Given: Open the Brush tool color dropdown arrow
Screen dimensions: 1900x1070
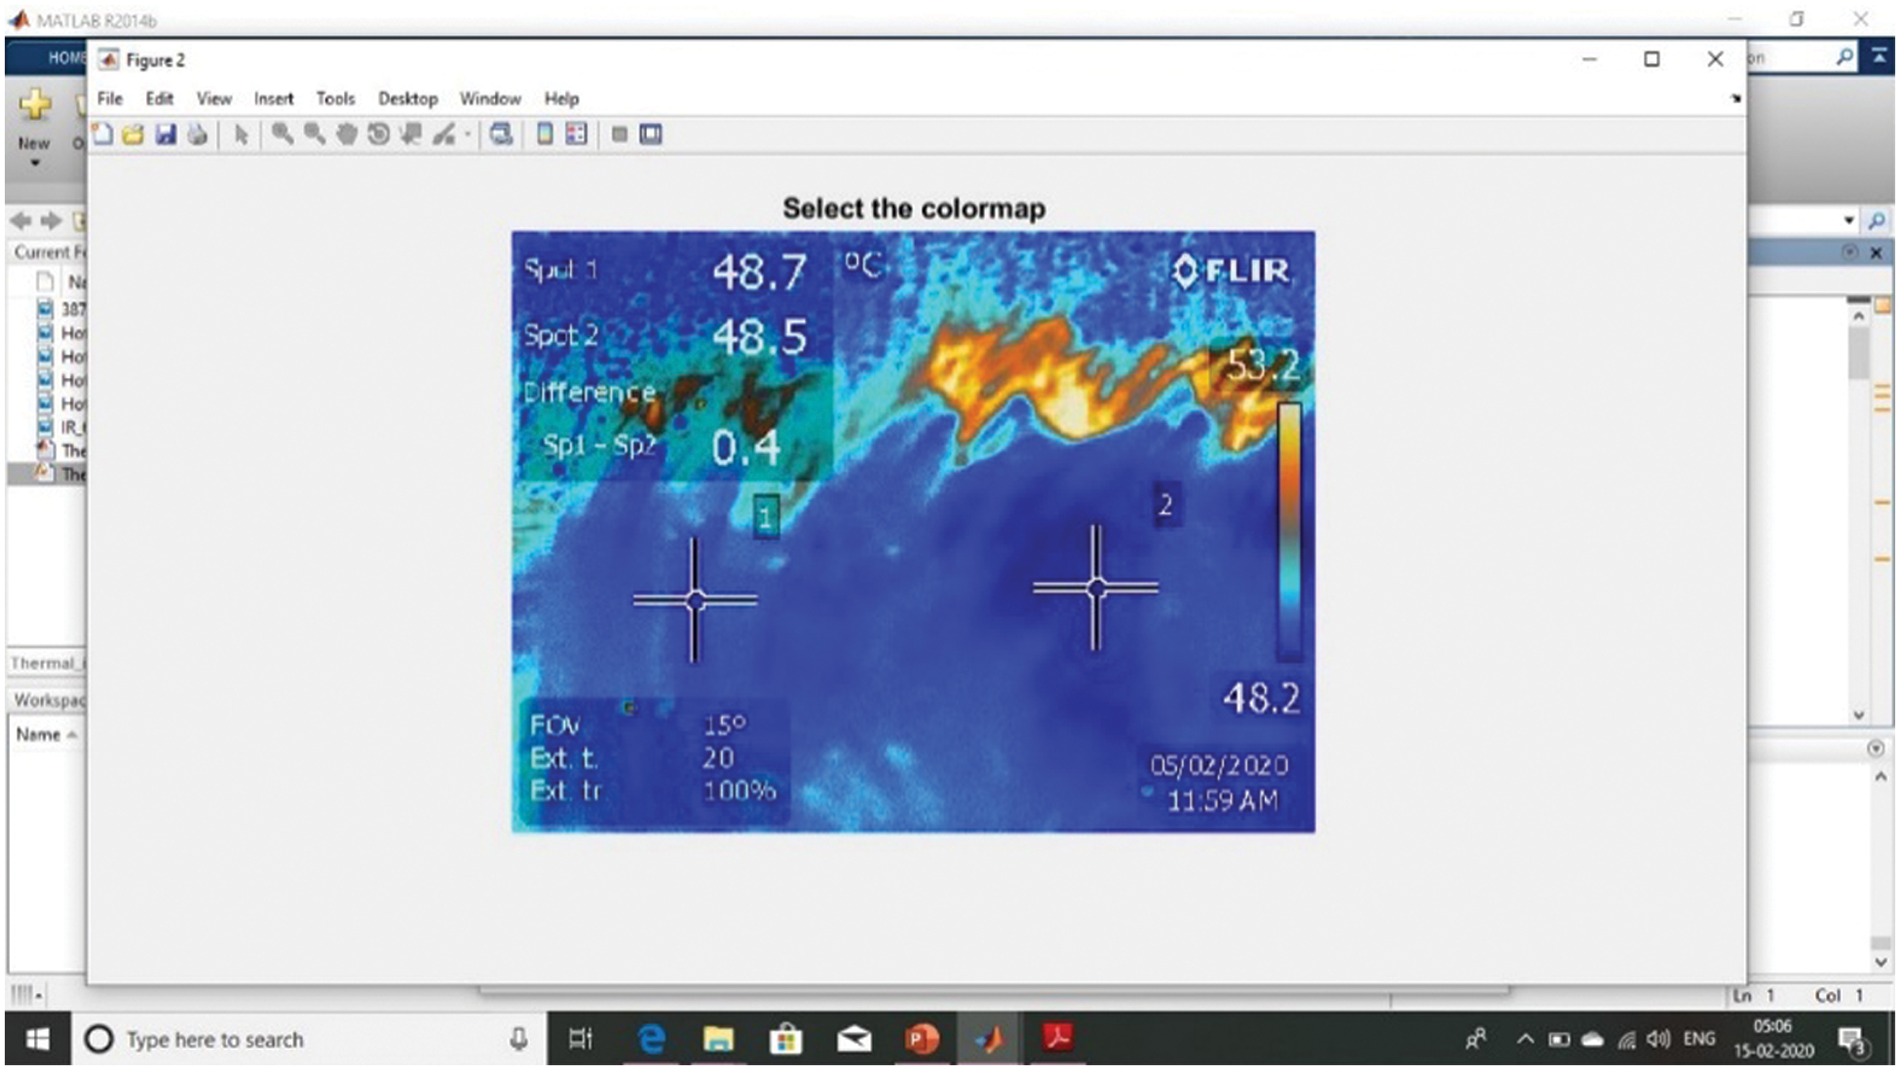Looking at the screenshot, I should tap(467, 135).
